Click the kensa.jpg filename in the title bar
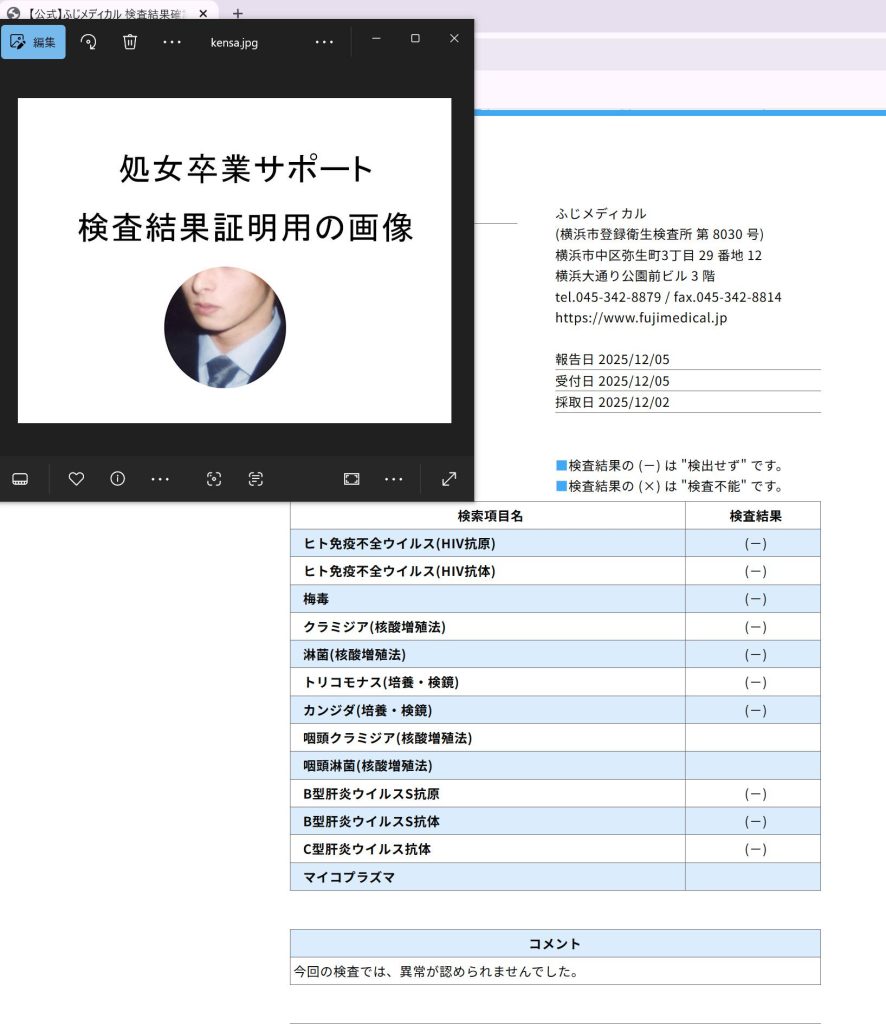886x1024 pixels. [234, 43]
